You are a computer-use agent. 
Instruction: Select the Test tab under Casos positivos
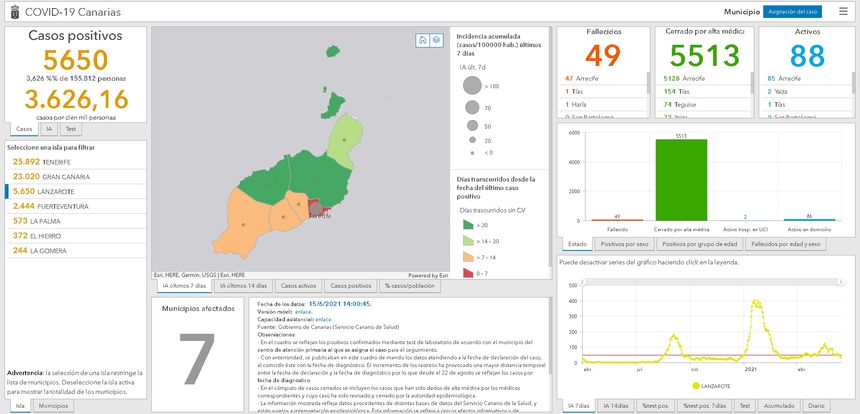click(x=70, y=129)
